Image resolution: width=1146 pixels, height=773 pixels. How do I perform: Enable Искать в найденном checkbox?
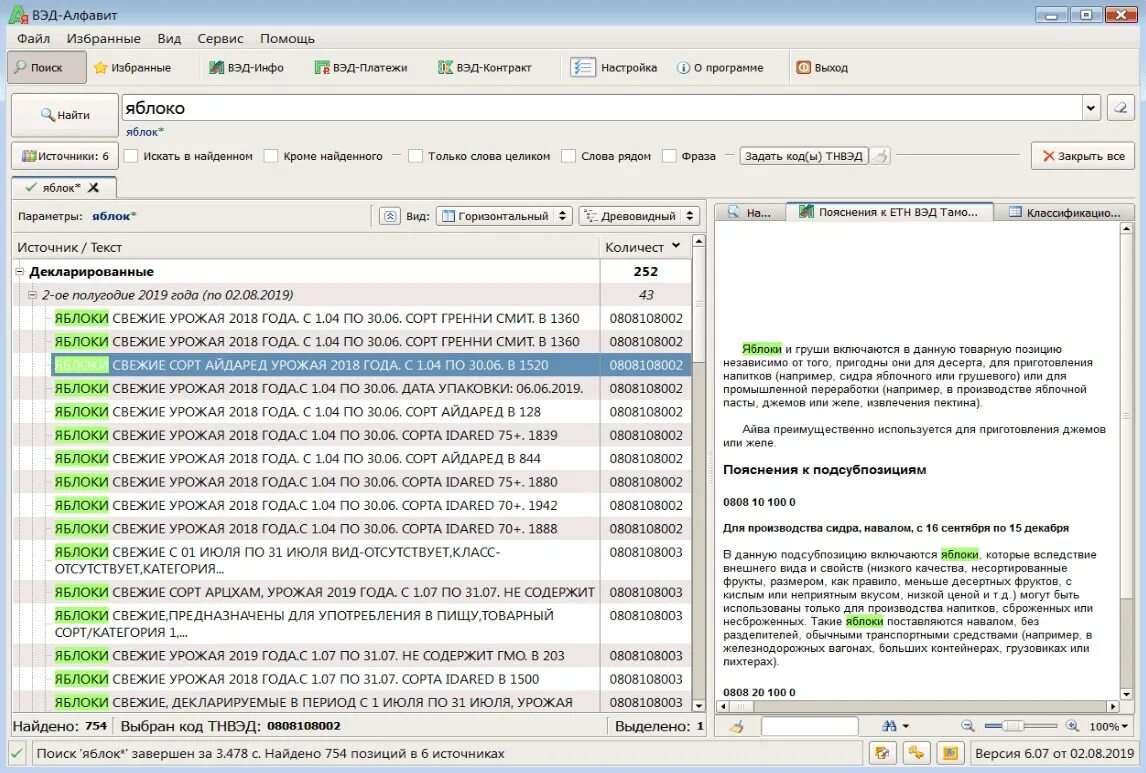[x=132, y=156]
